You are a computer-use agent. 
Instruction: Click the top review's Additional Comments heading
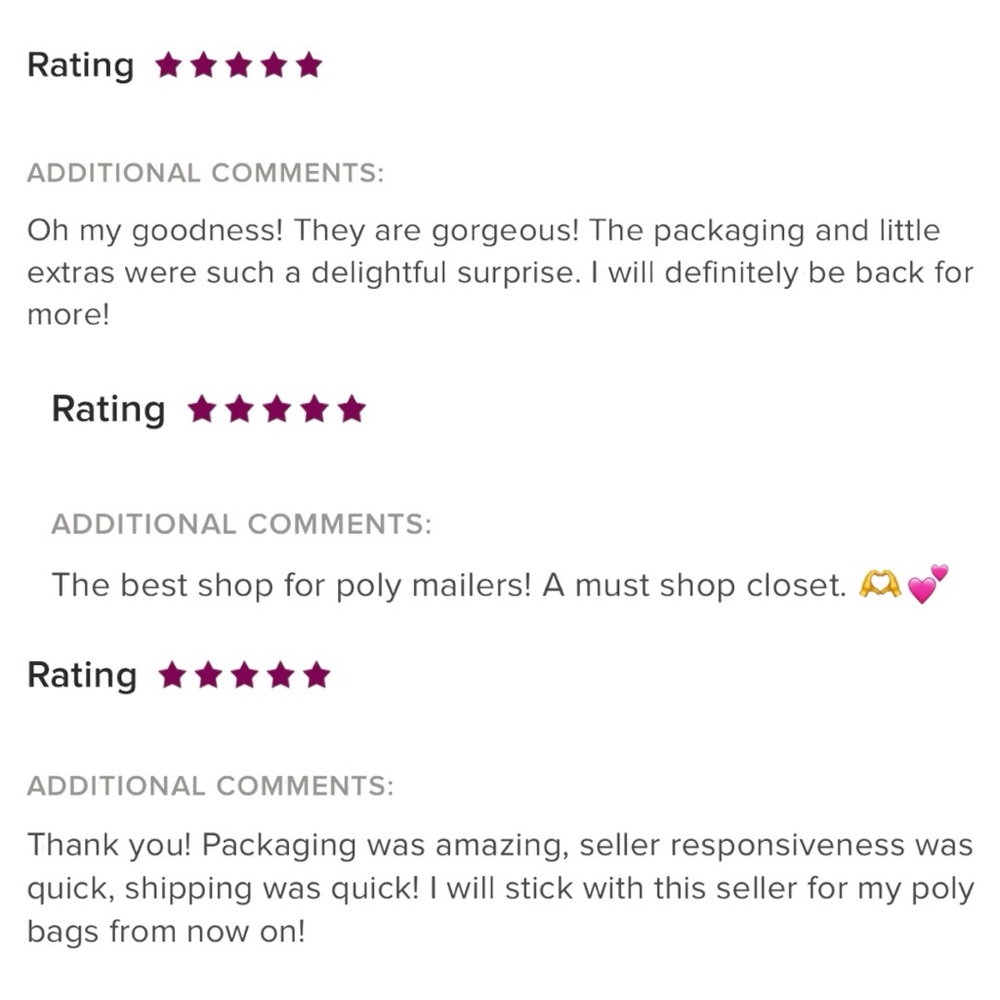[x=205, y=173]
